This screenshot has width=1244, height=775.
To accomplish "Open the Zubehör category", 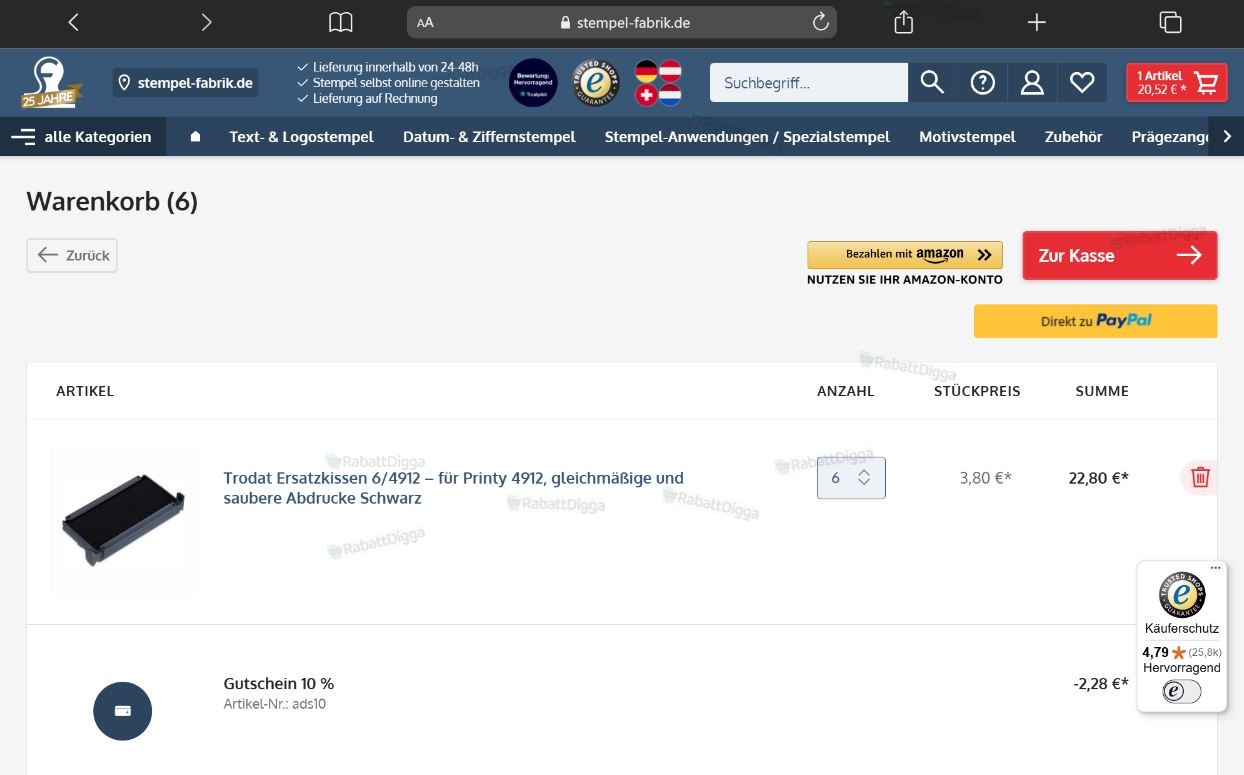I will (x=1073, y=137).
